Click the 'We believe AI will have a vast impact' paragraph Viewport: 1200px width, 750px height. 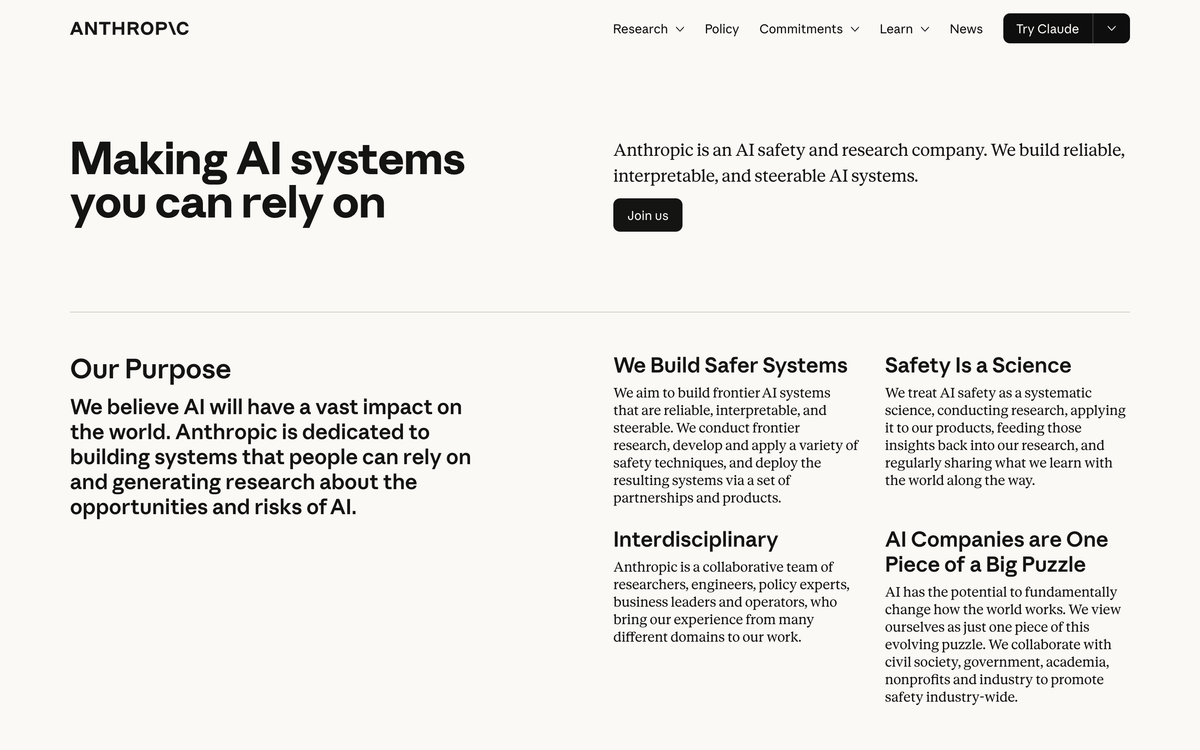270,457
